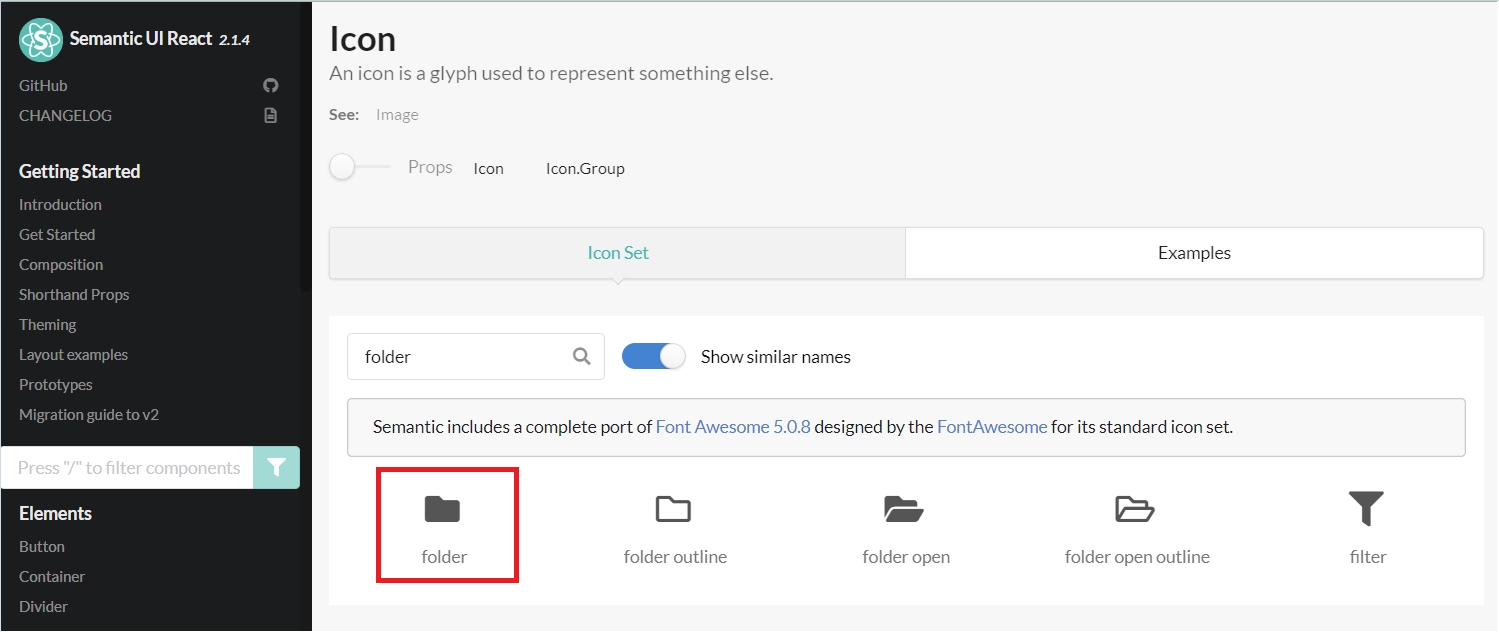The height and width of the screenshot is (632, 1499).
Task: Click the magnifier icon in the search box
Action: point(582,356)
